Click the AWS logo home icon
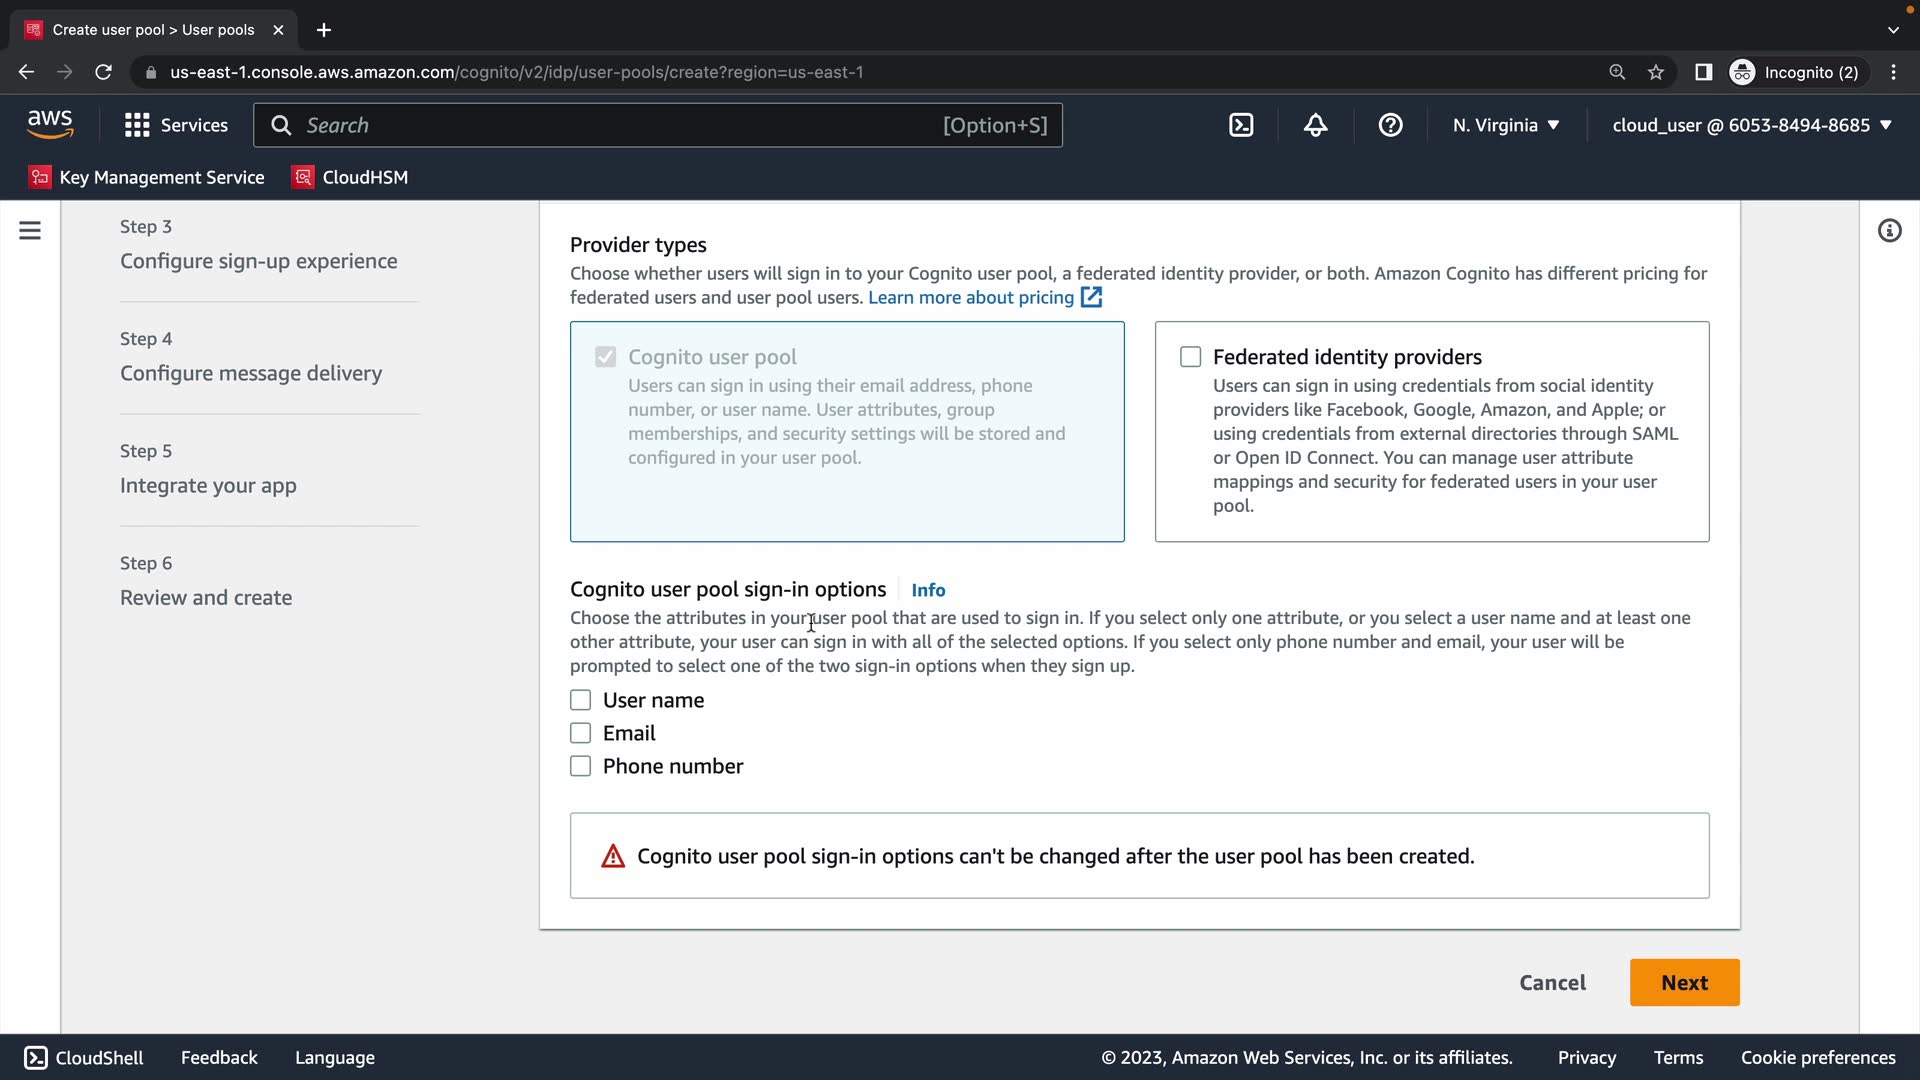The height and width of the screenshot is (1080, 1920). [x=50, y=125]
